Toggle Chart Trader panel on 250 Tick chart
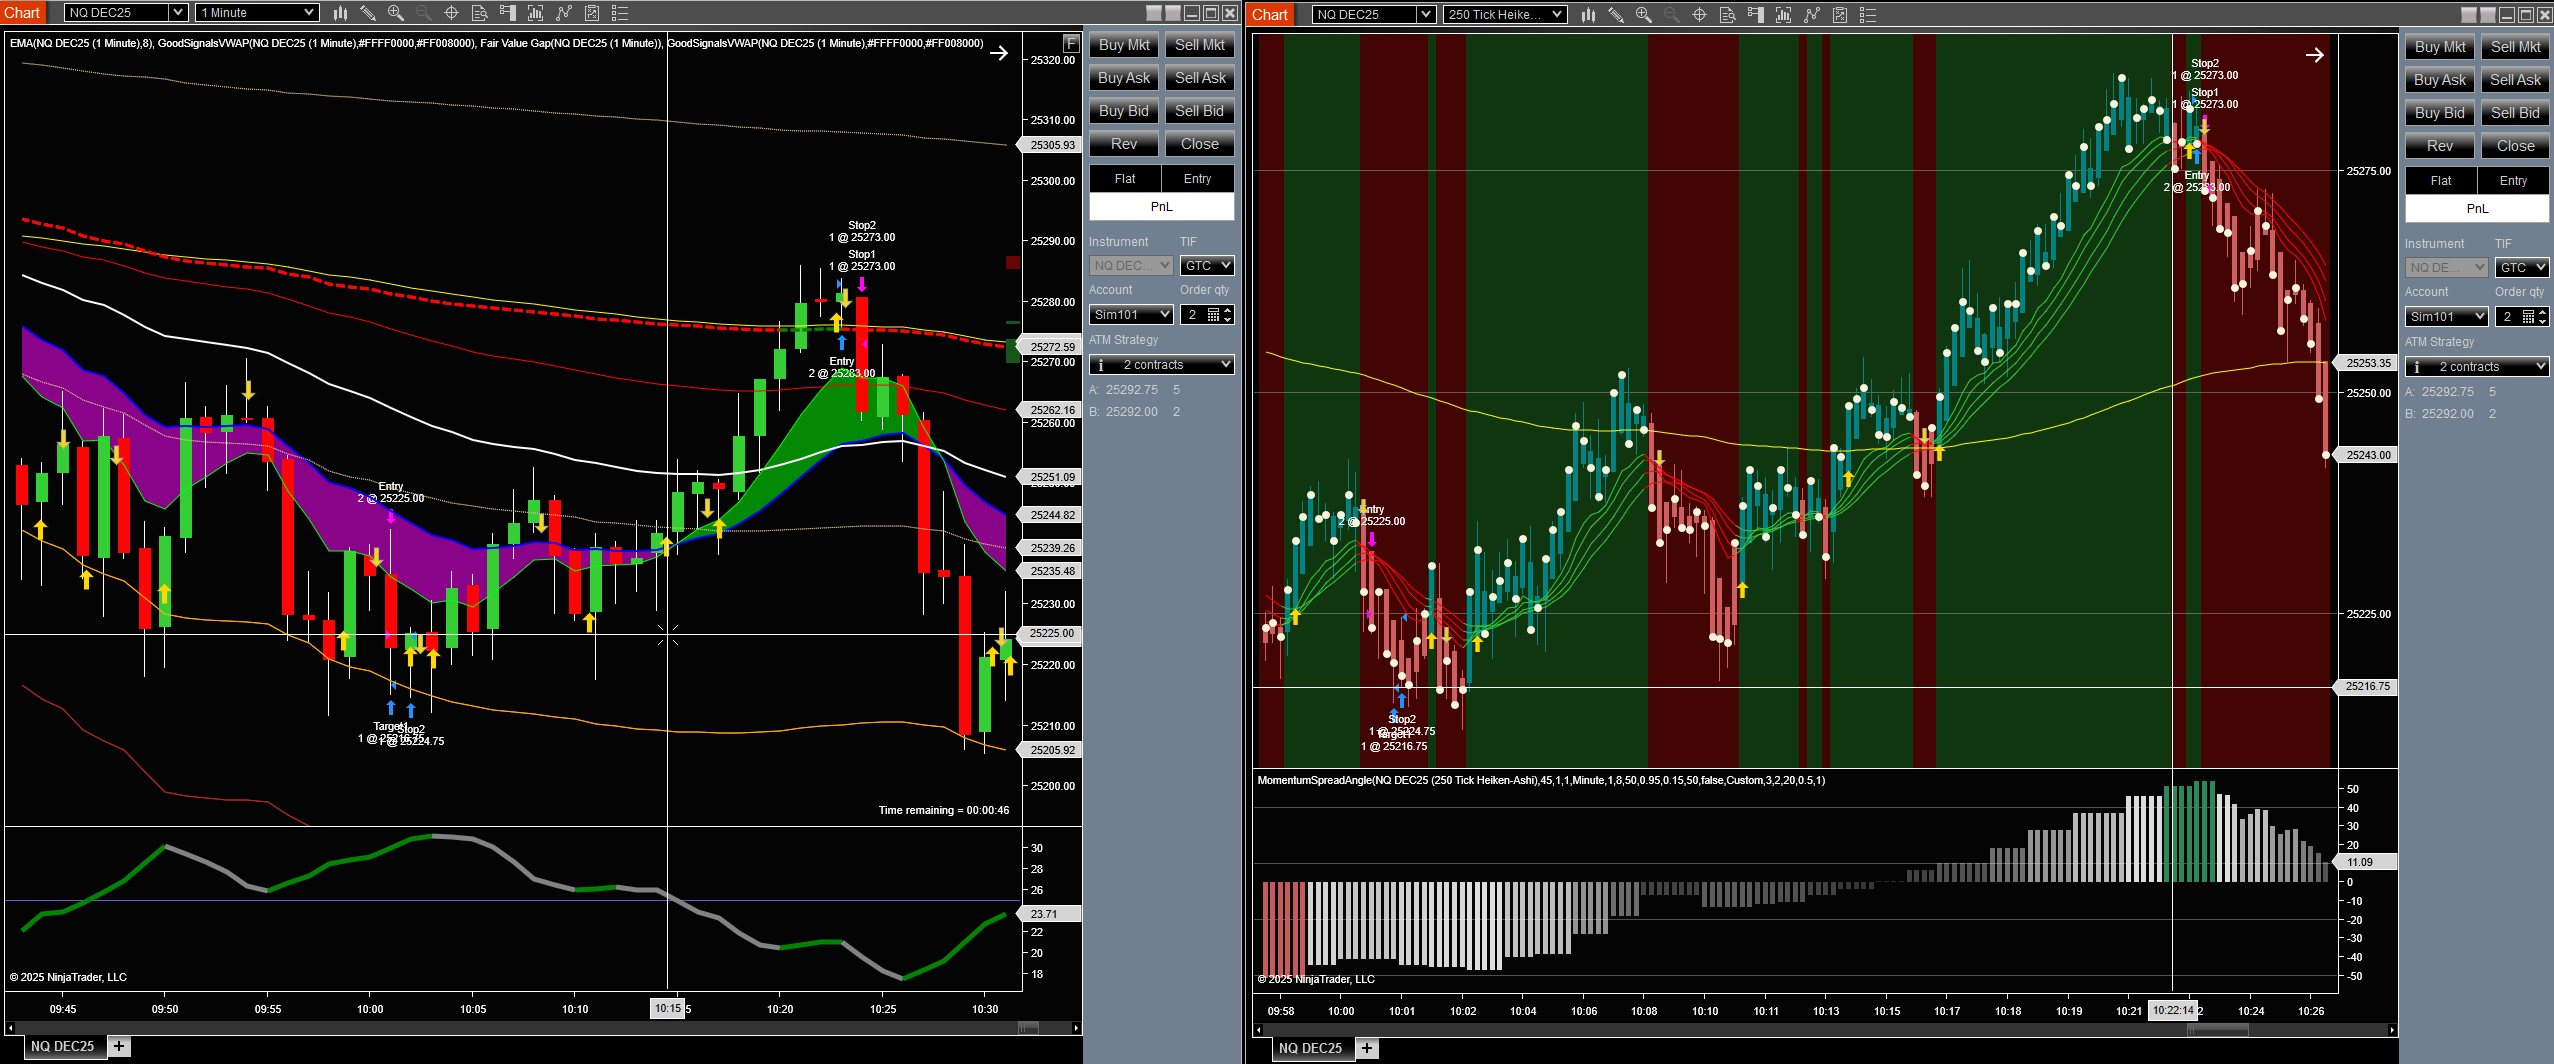 pyautogui.click(x=1756, y=15)
